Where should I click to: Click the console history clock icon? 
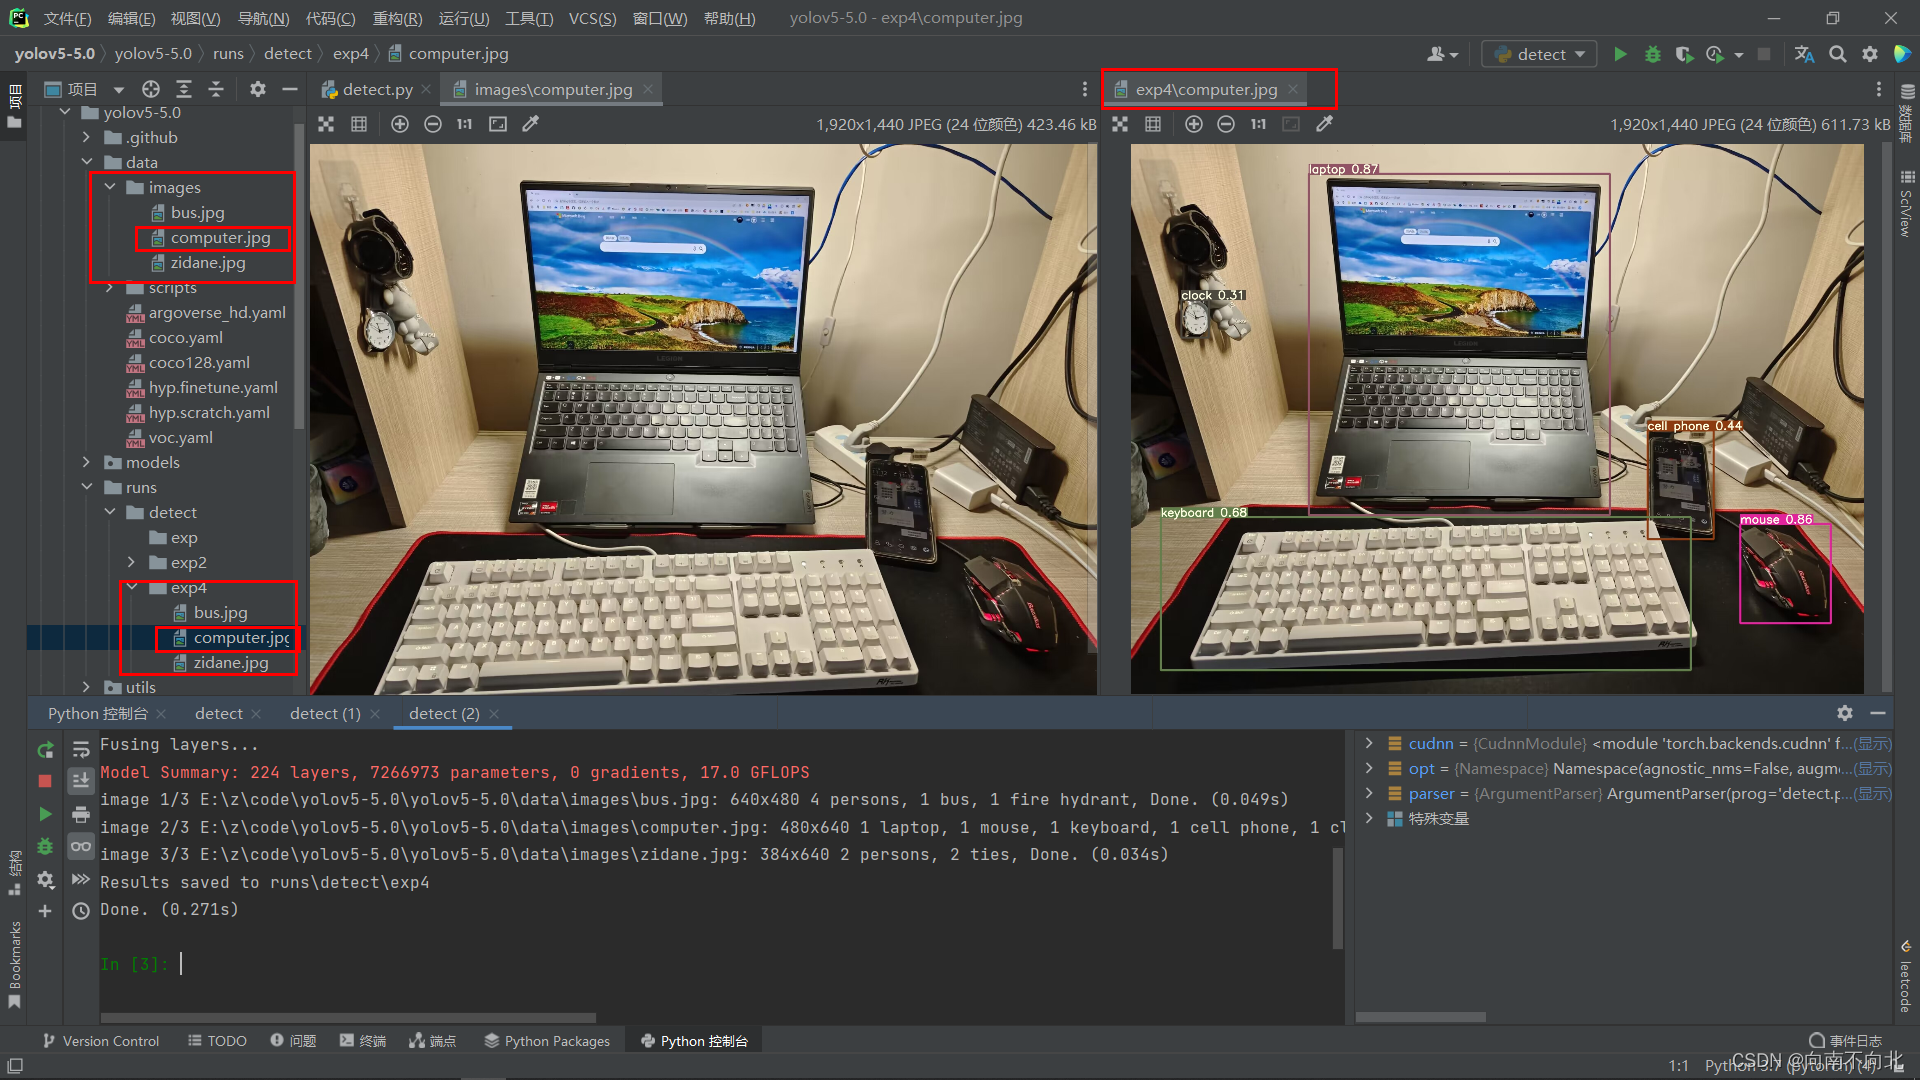click(81, 911)
